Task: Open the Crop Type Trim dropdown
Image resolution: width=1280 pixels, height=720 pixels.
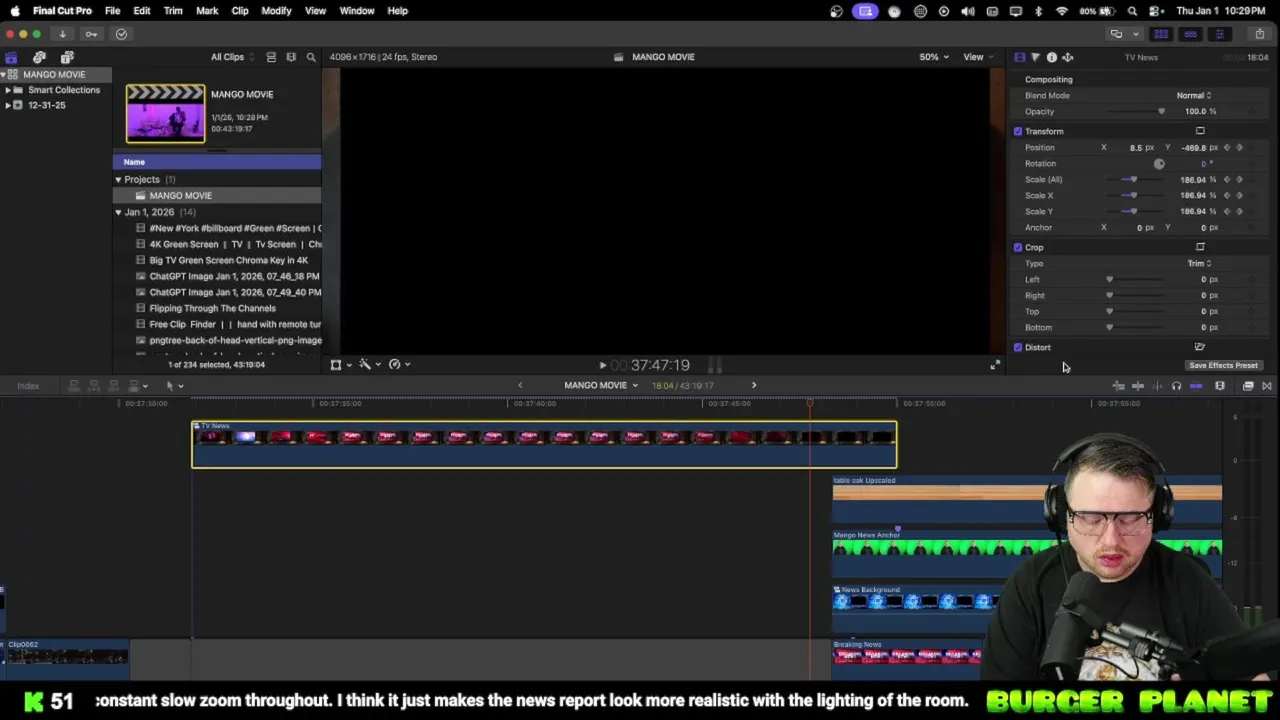Action: 1199,263
